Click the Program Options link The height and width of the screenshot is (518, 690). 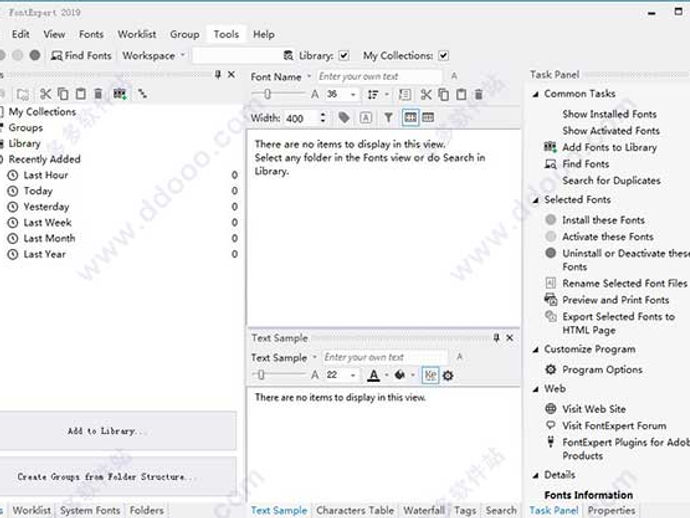coord(602,370)
